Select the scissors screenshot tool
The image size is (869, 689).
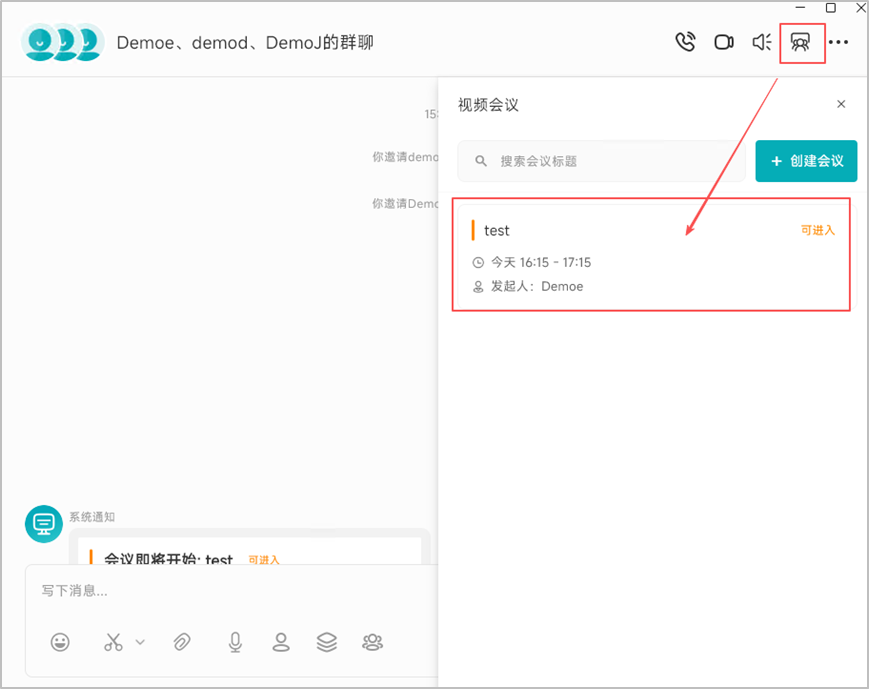point(113,642)
